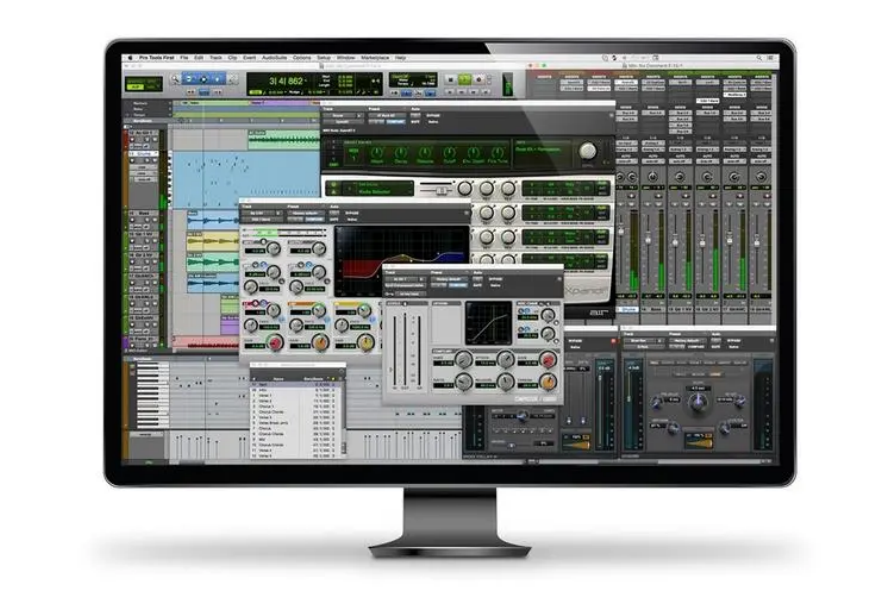885x596 pixels.
Task: Click the large Xpand level knob
Action: click(587, 151)
